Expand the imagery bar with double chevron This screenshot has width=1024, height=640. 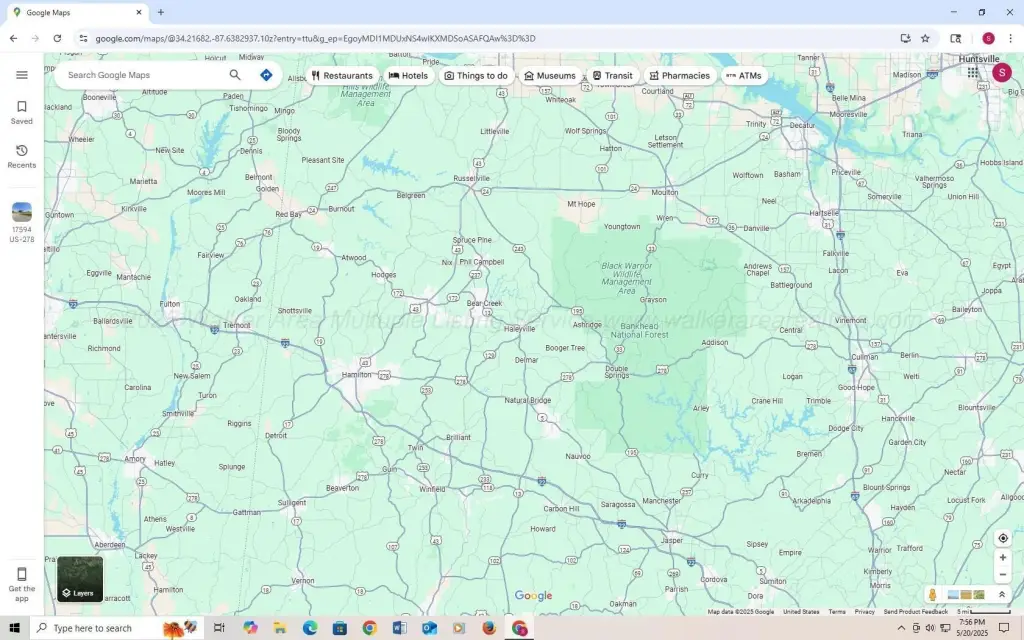point(1002,595)
